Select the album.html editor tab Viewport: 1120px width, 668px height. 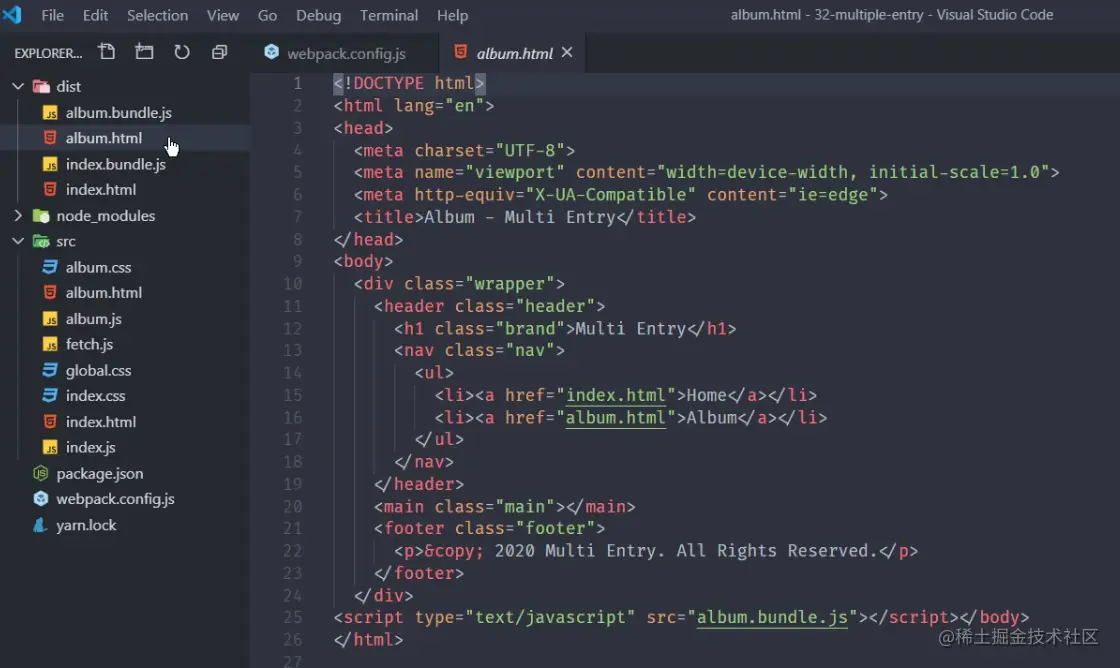point(514,53)
